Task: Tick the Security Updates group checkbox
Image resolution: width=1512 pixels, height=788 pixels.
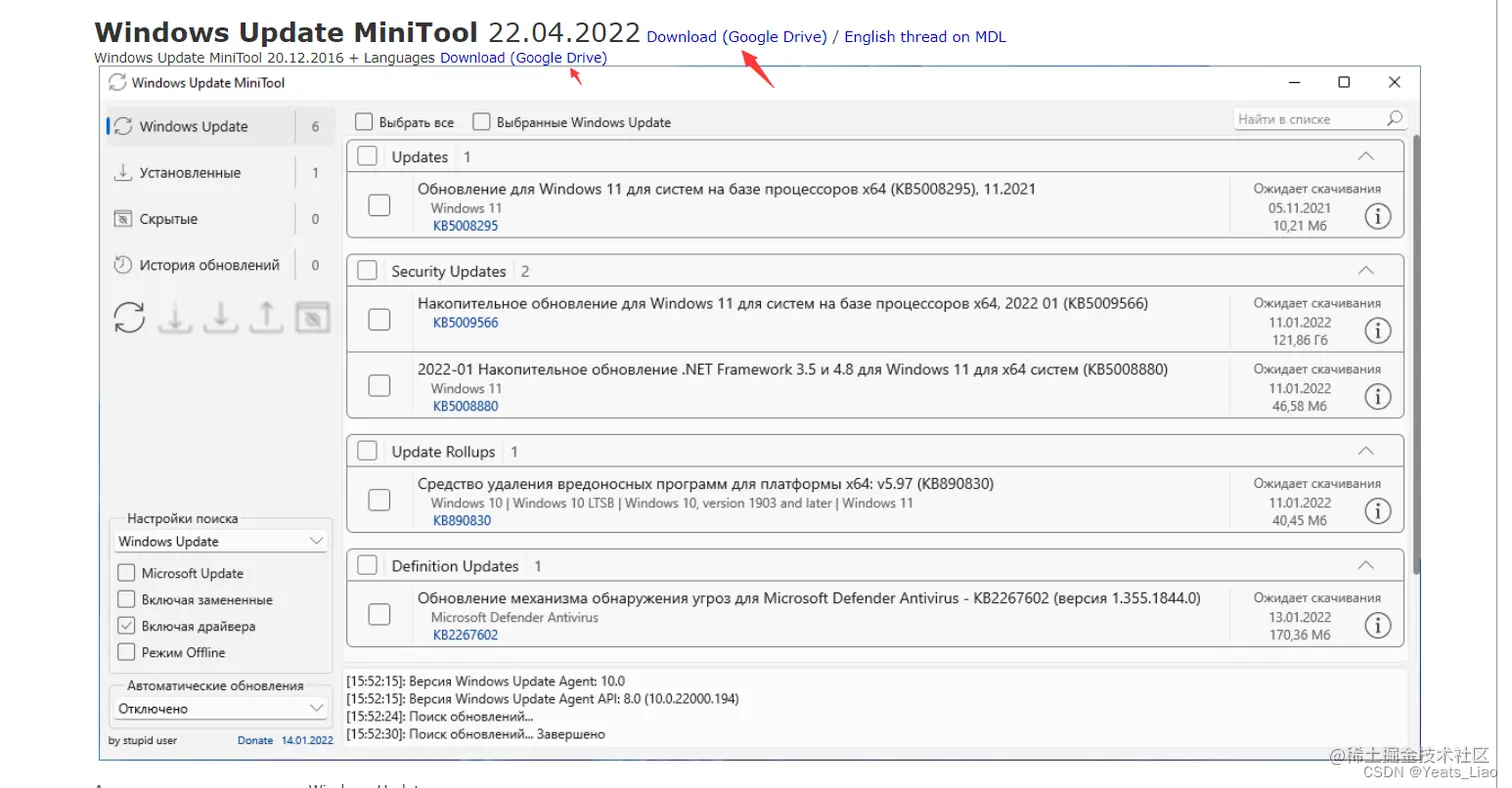Action: pos(367,271)
